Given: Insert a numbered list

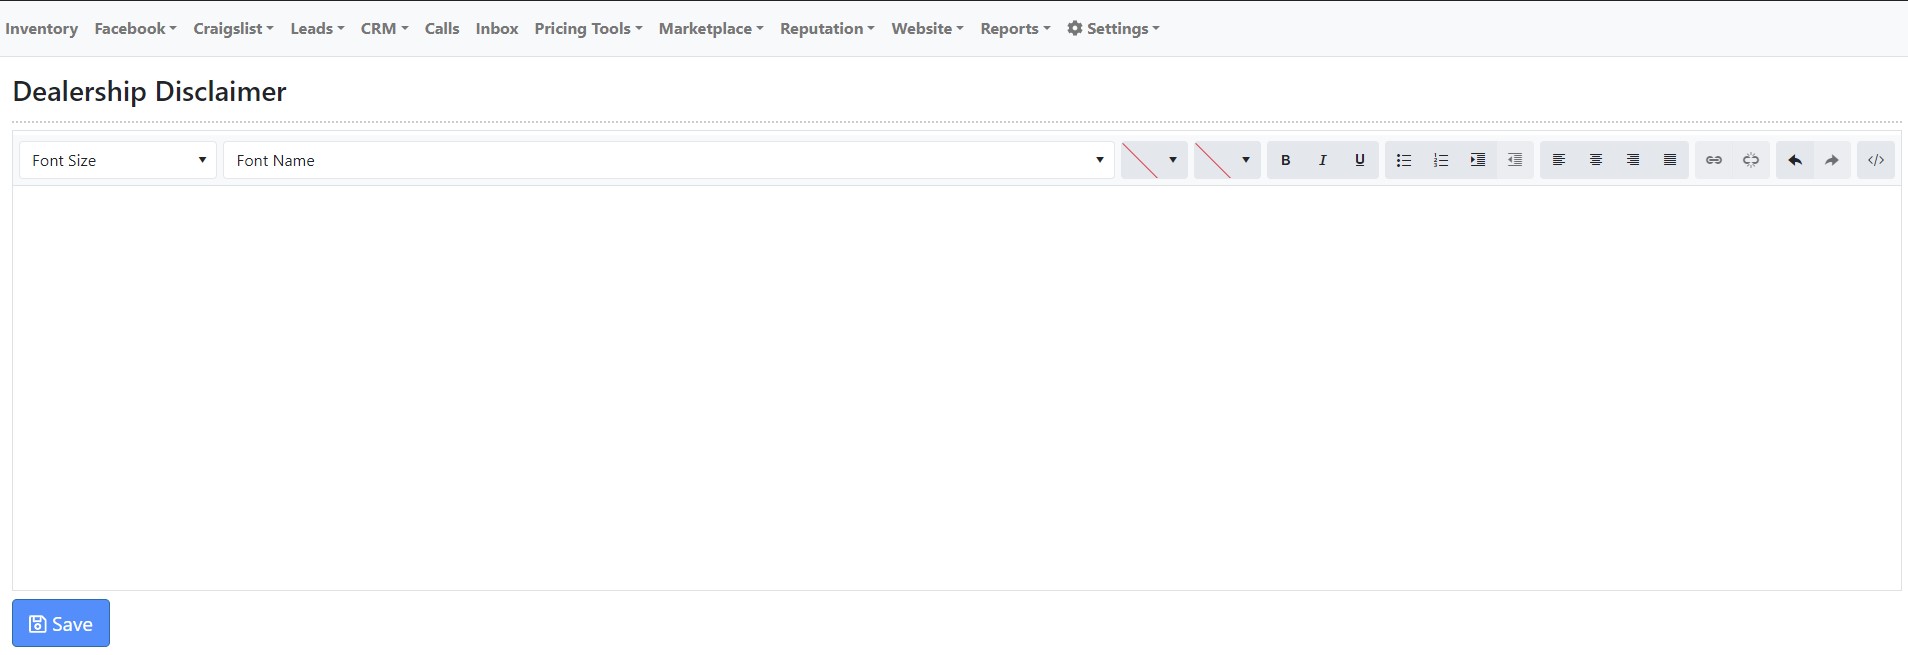Looking at the screenshot, I should pyautogui.click(x=1440, y=160).
